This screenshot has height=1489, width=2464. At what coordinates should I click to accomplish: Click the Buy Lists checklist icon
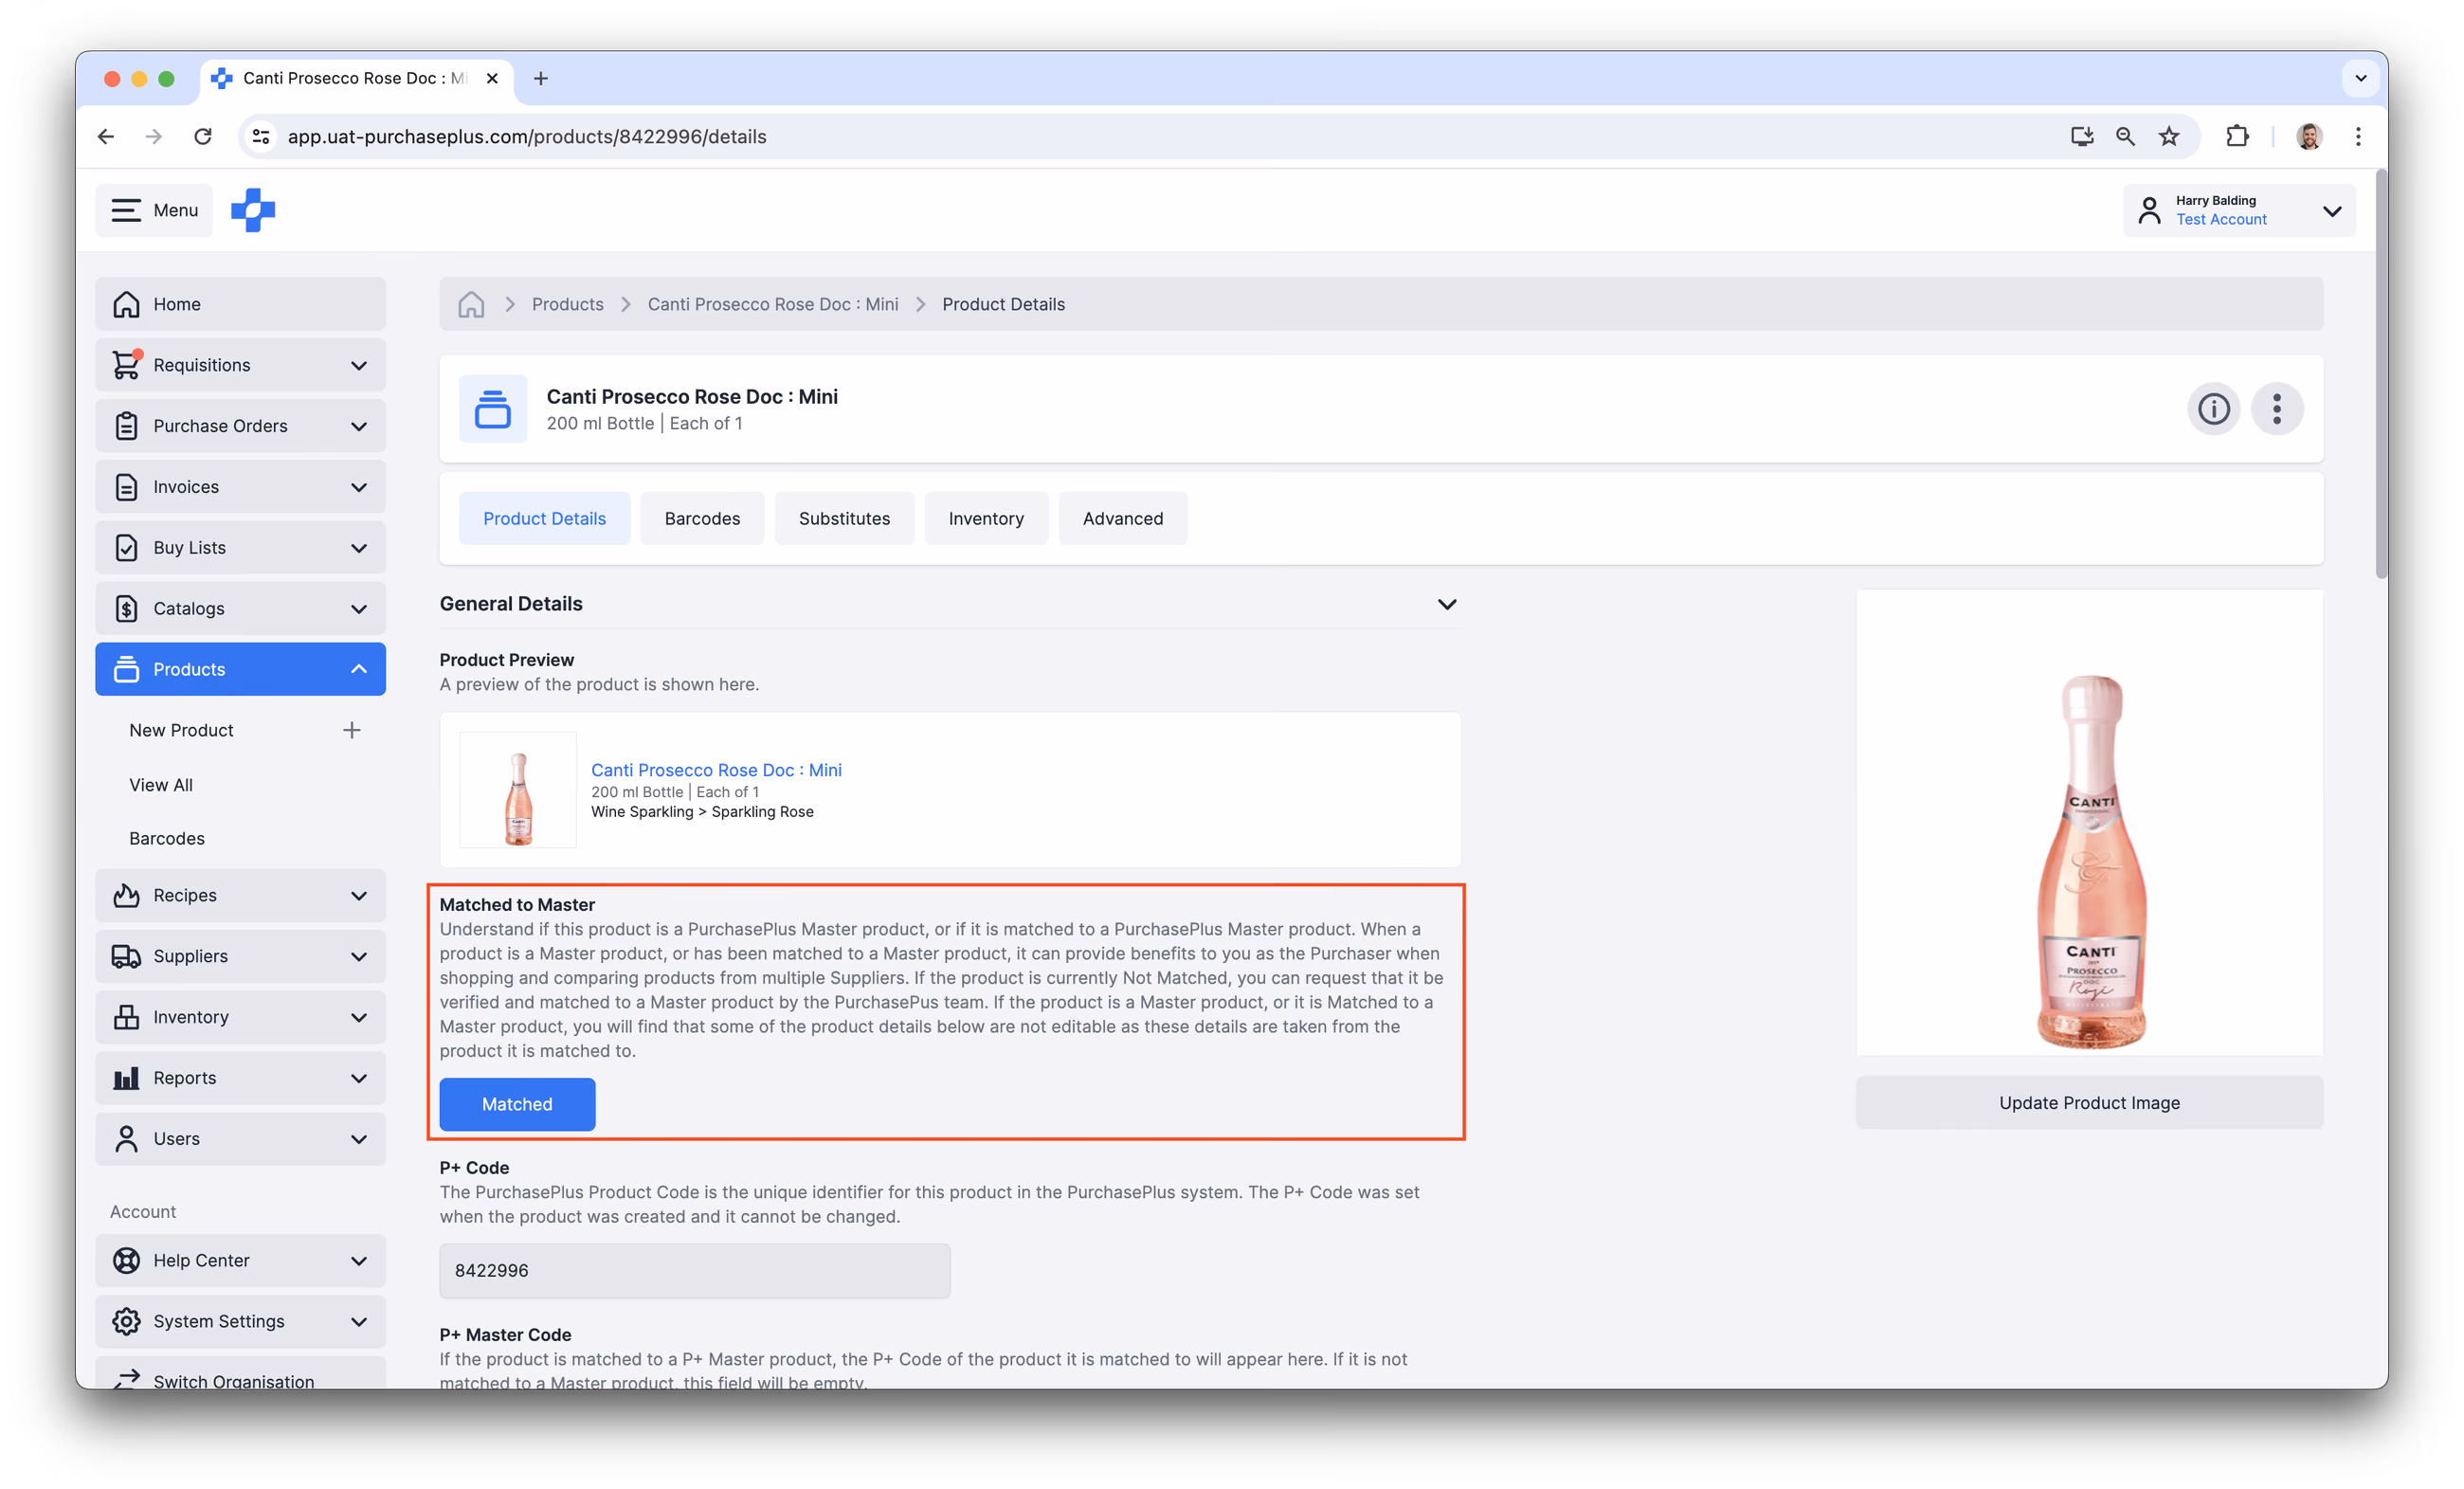[126, 548]
